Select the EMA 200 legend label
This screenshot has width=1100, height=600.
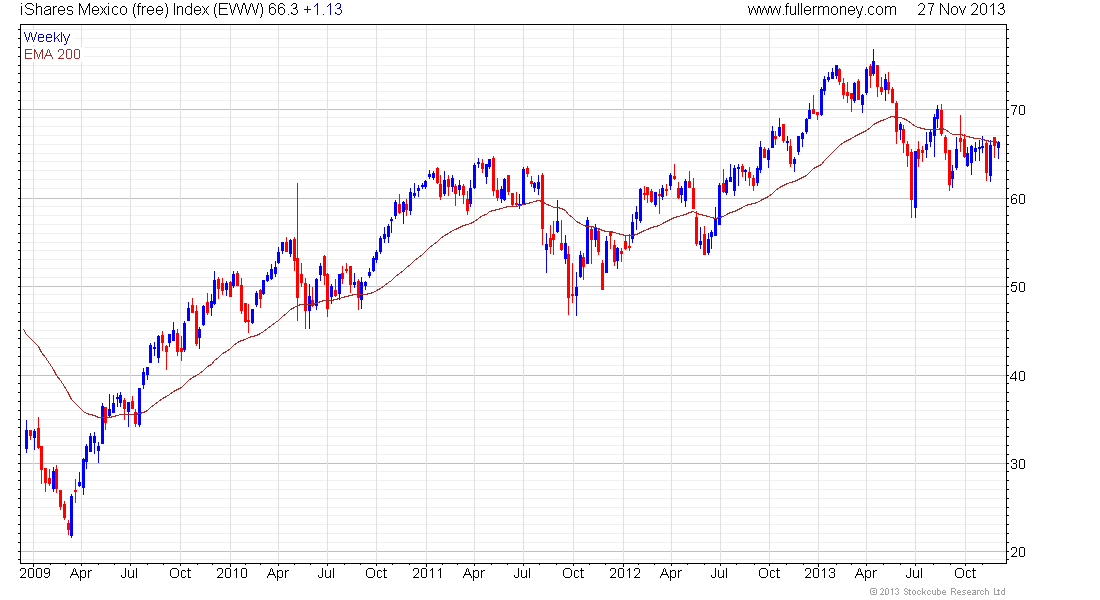tap(53, 54)
